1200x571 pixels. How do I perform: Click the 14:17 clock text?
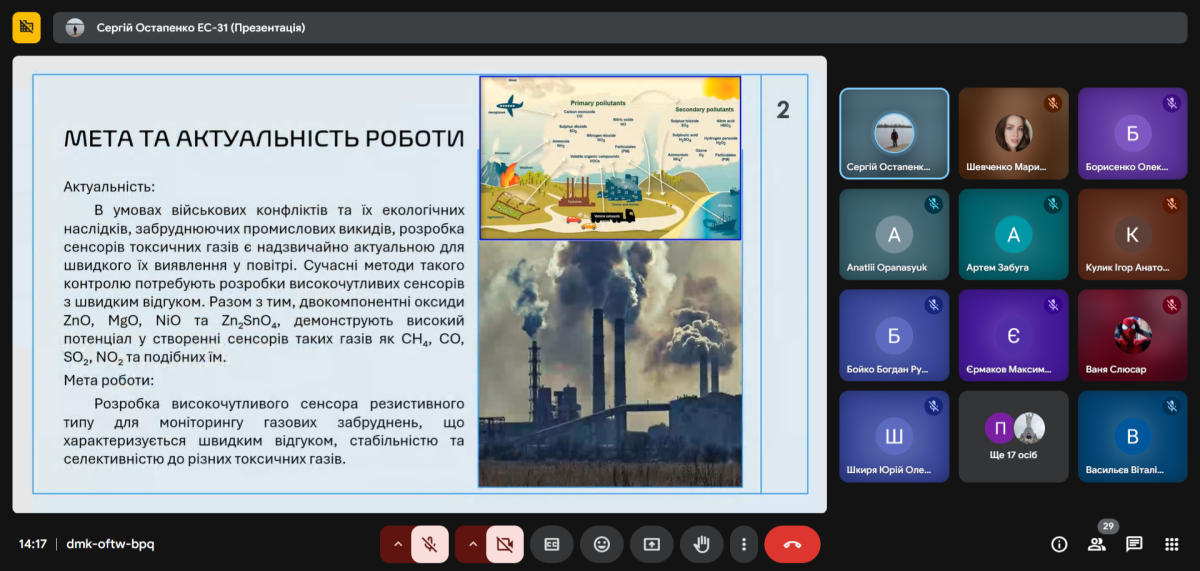(33, 544)
